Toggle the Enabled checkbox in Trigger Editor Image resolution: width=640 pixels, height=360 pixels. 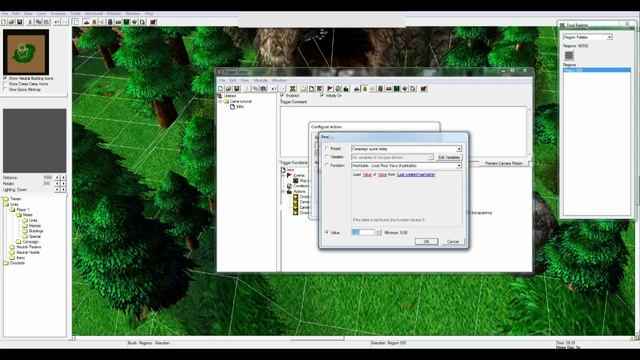coord(282,95)
